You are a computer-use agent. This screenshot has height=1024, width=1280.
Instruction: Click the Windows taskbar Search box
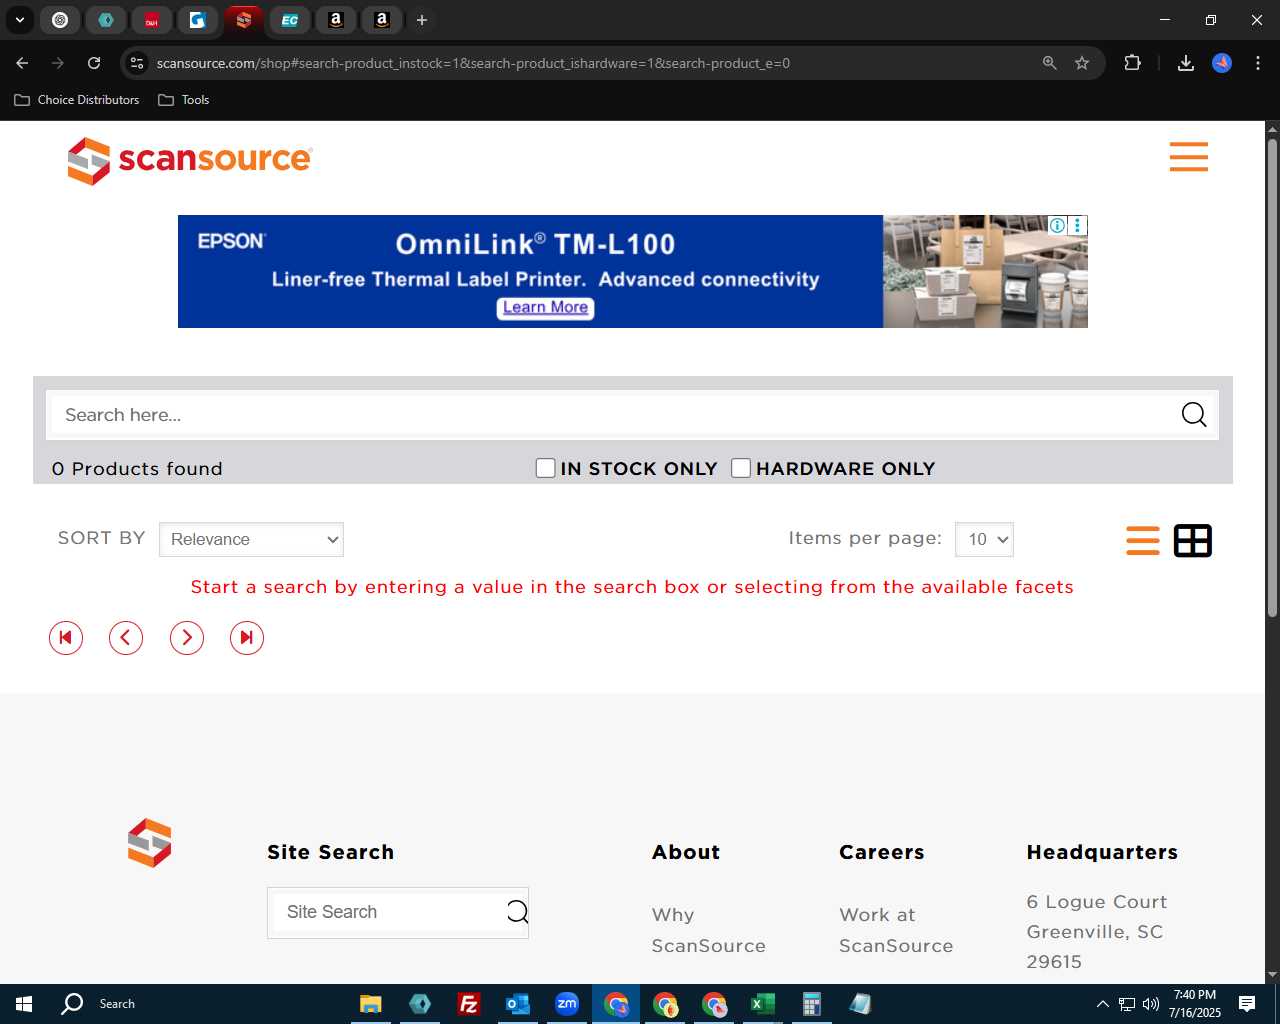click(x=117, y=1004)
